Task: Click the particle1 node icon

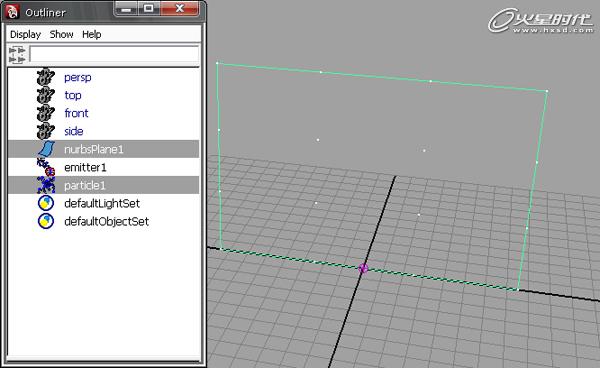Action: click(46, 185)
